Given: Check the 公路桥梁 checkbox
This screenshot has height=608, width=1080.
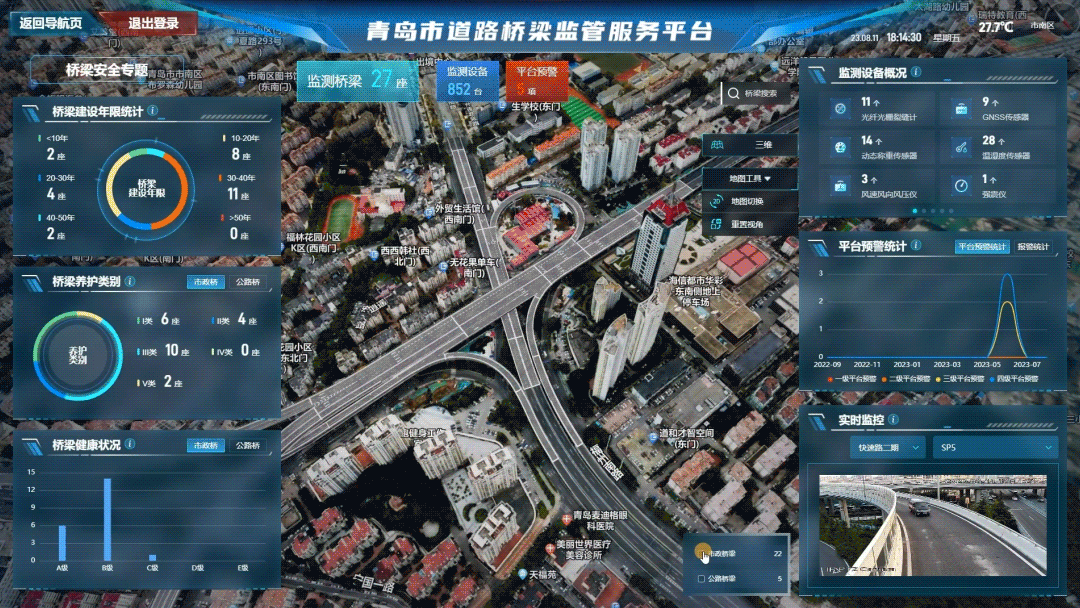Looking at the screenshot, I should [701, 579].
